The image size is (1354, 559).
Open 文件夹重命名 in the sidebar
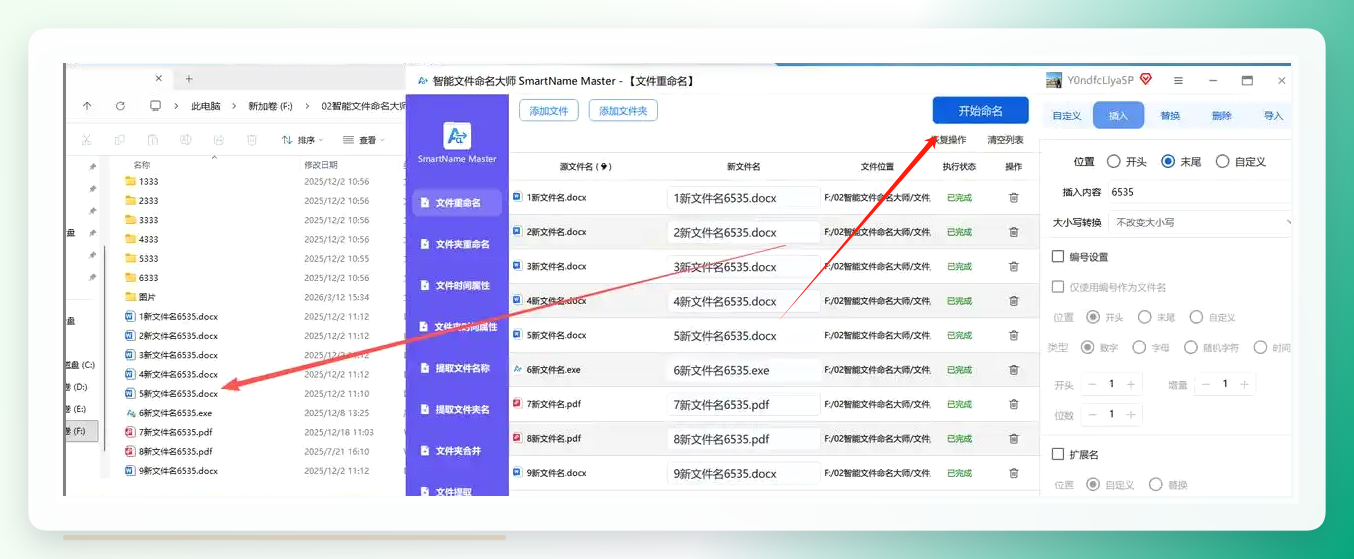pyautogui.click(x=457, y=244)
